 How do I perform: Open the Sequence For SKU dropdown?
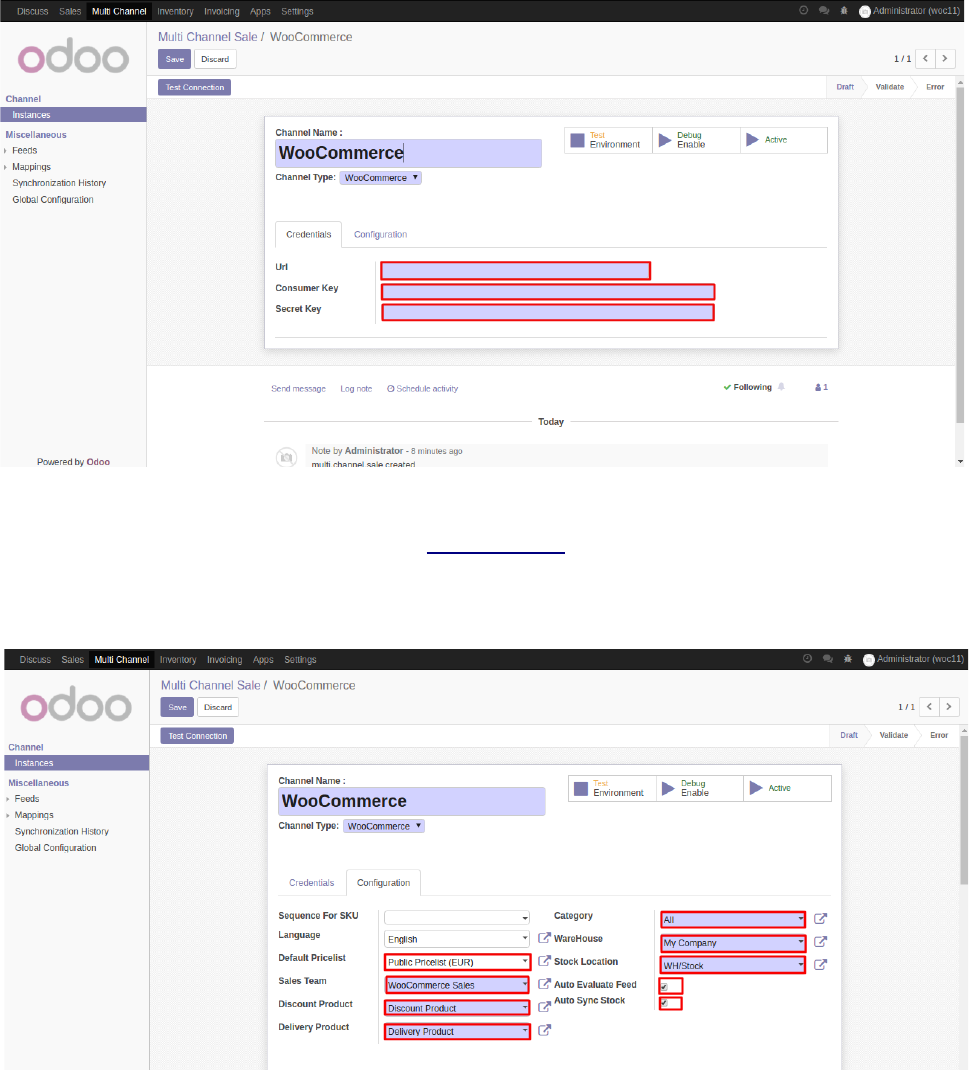click(457, 918)
